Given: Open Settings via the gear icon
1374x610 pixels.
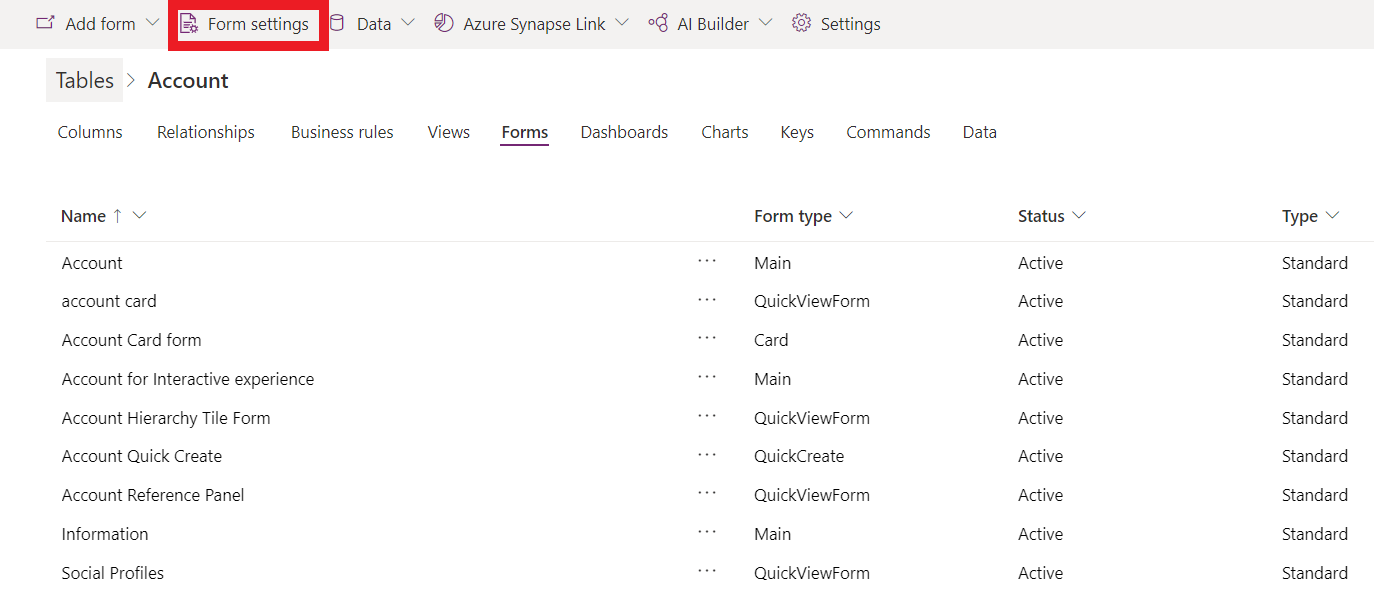Looking at the screenshot, I should [801, 23].
